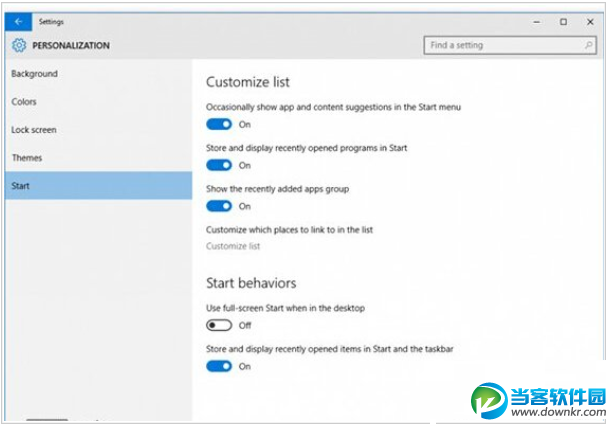Select Colors in the sidebar
This screenshot has width=607, height=426.
(x=24, y=102)
